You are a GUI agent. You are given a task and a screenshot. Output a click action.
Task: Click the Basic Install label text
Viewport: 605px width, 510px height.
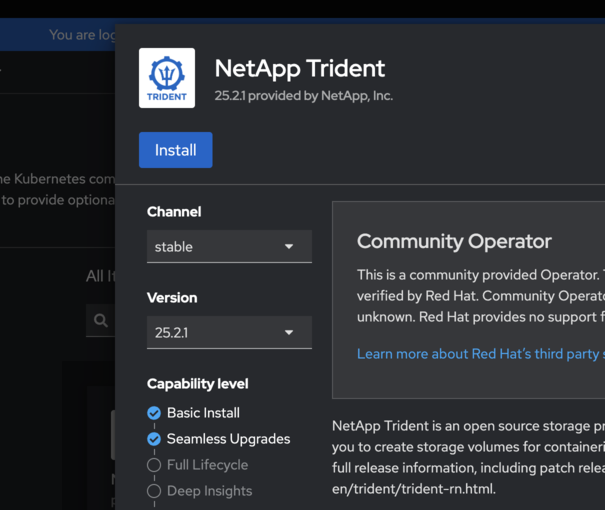point(203,413)
